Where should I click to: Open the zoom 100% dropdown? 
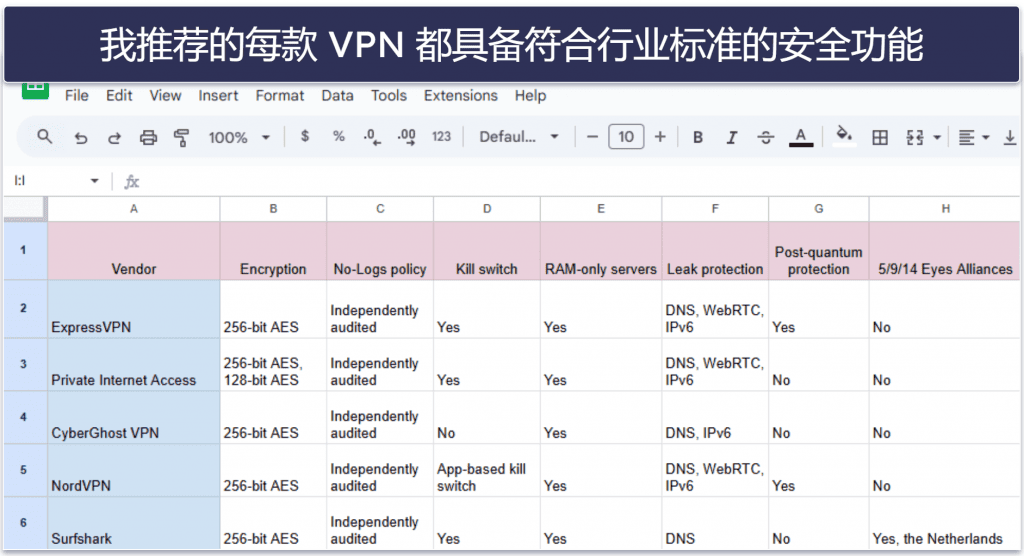coord(239,137)
